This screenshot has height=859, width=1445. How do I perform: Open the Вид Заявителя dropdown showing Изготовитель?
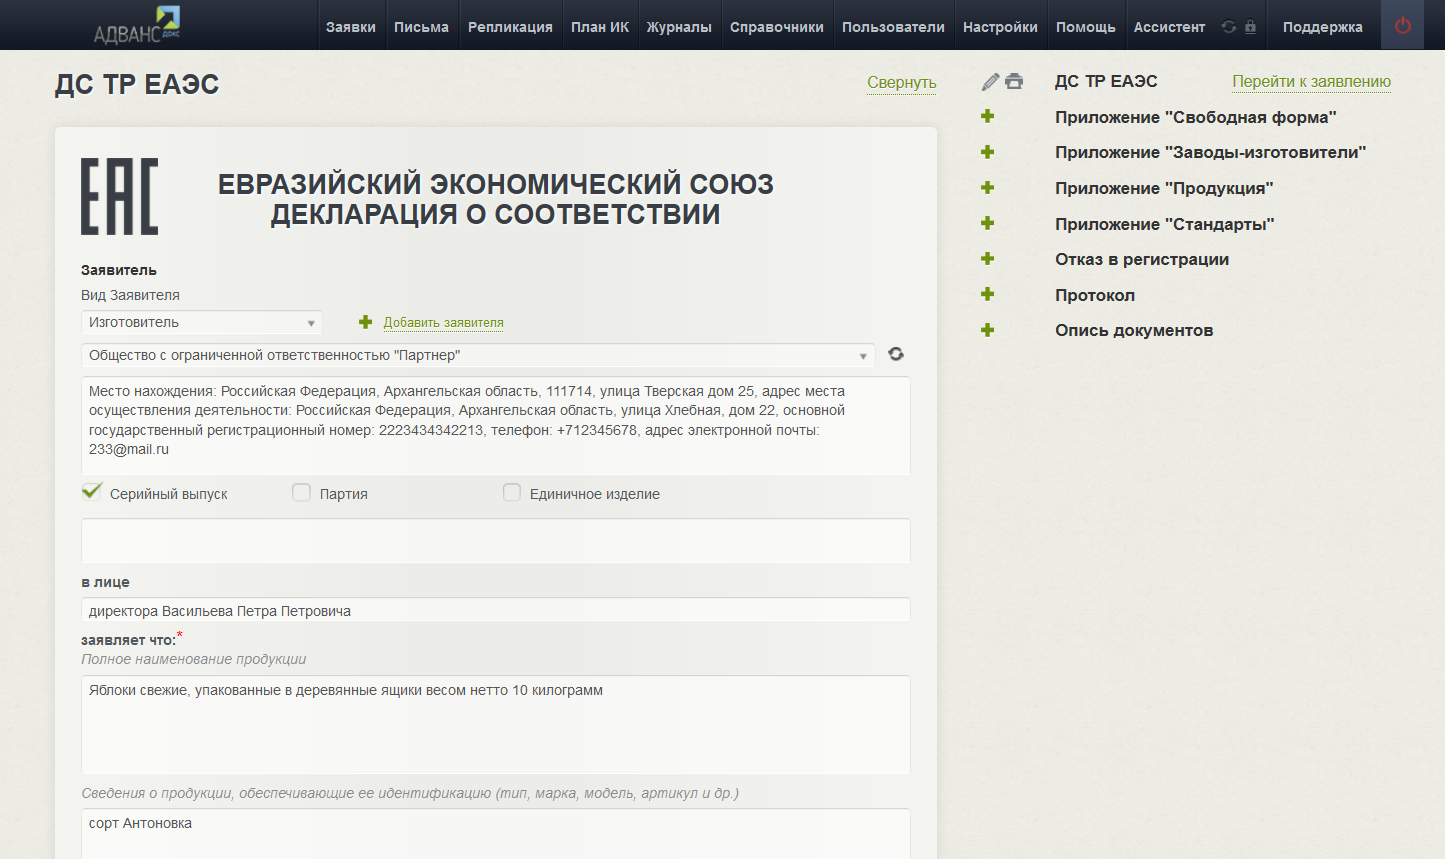tap(202, 322)
